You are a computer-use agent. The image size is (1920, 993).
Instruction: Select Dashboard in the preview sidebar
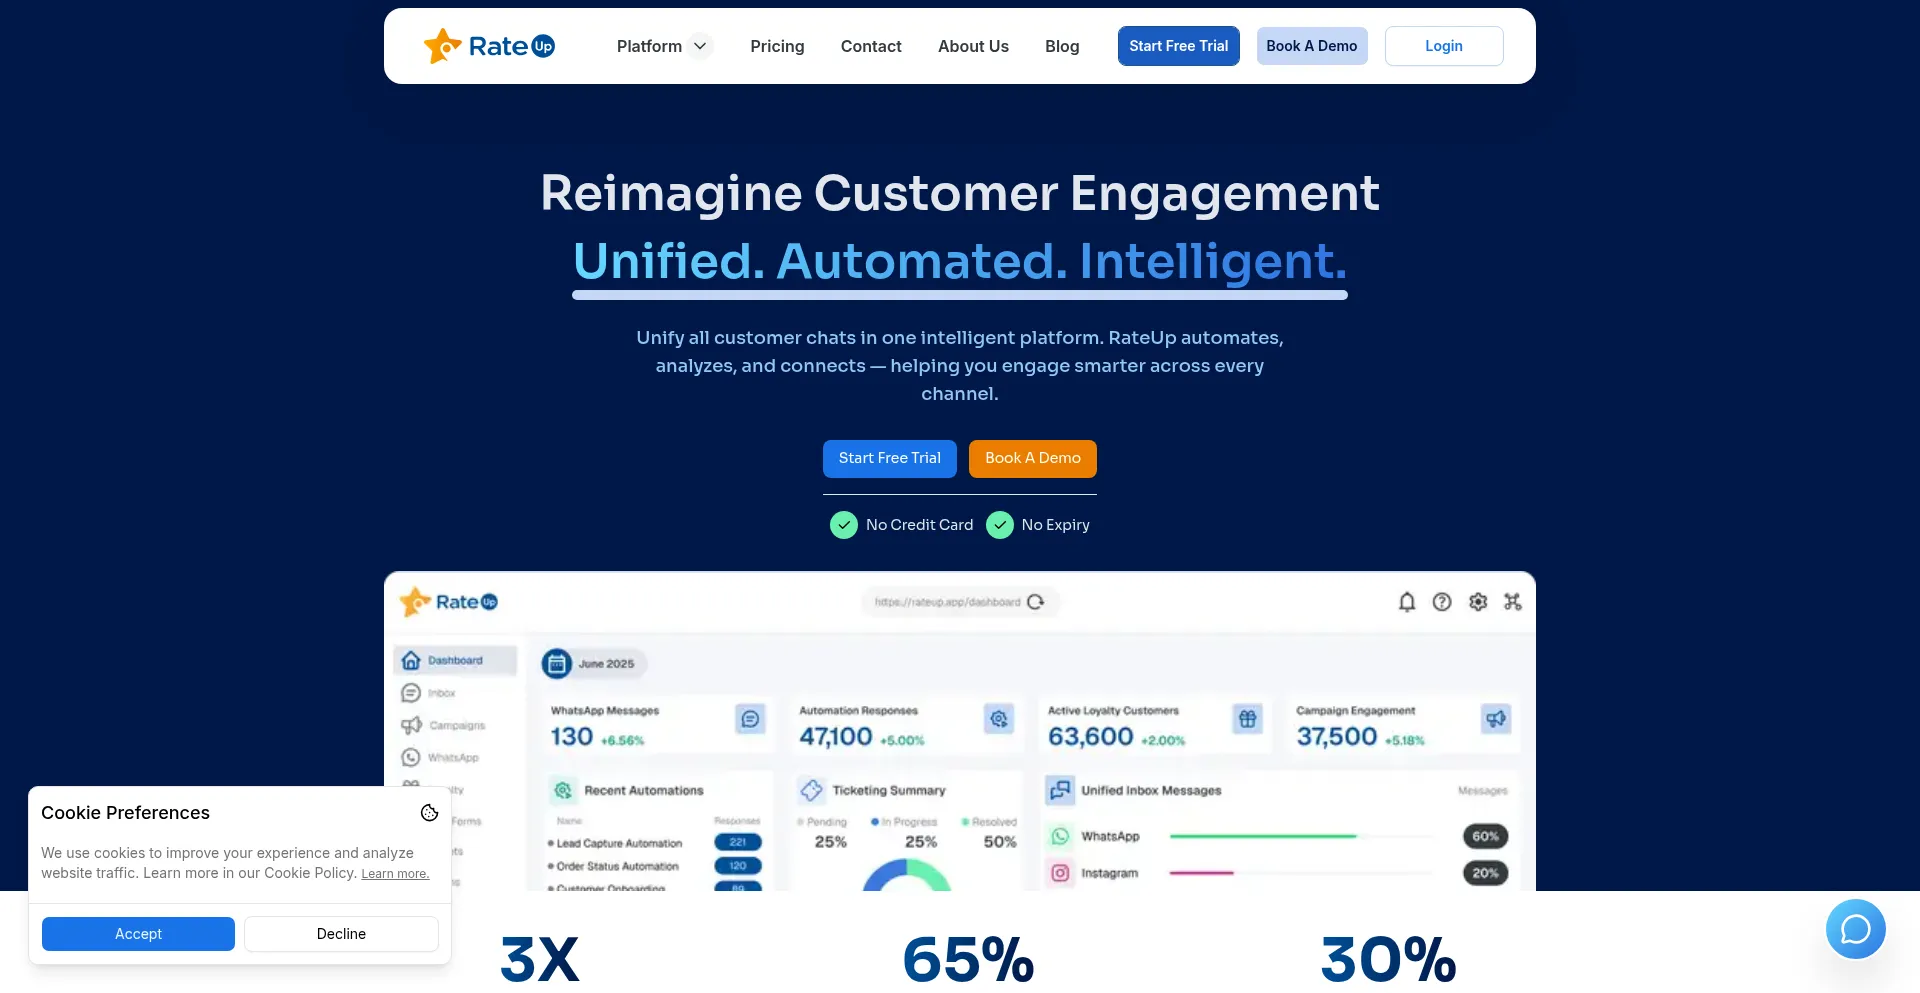coord(455,661)
